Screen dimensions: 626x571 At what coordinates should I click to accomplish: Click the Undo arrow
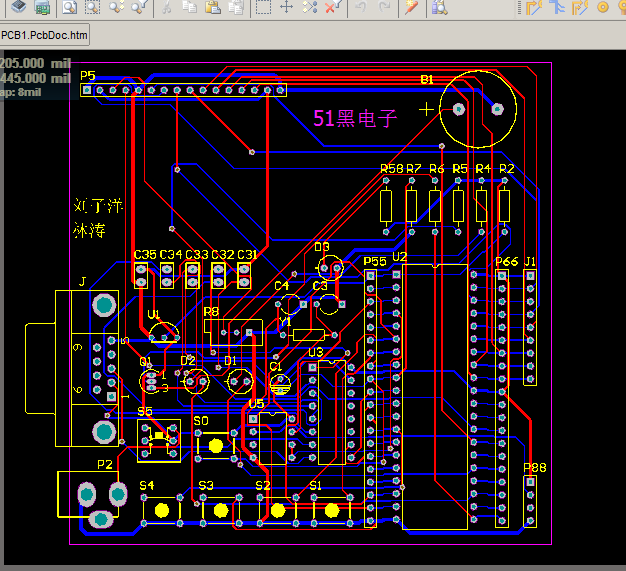[x=361, y=7]
